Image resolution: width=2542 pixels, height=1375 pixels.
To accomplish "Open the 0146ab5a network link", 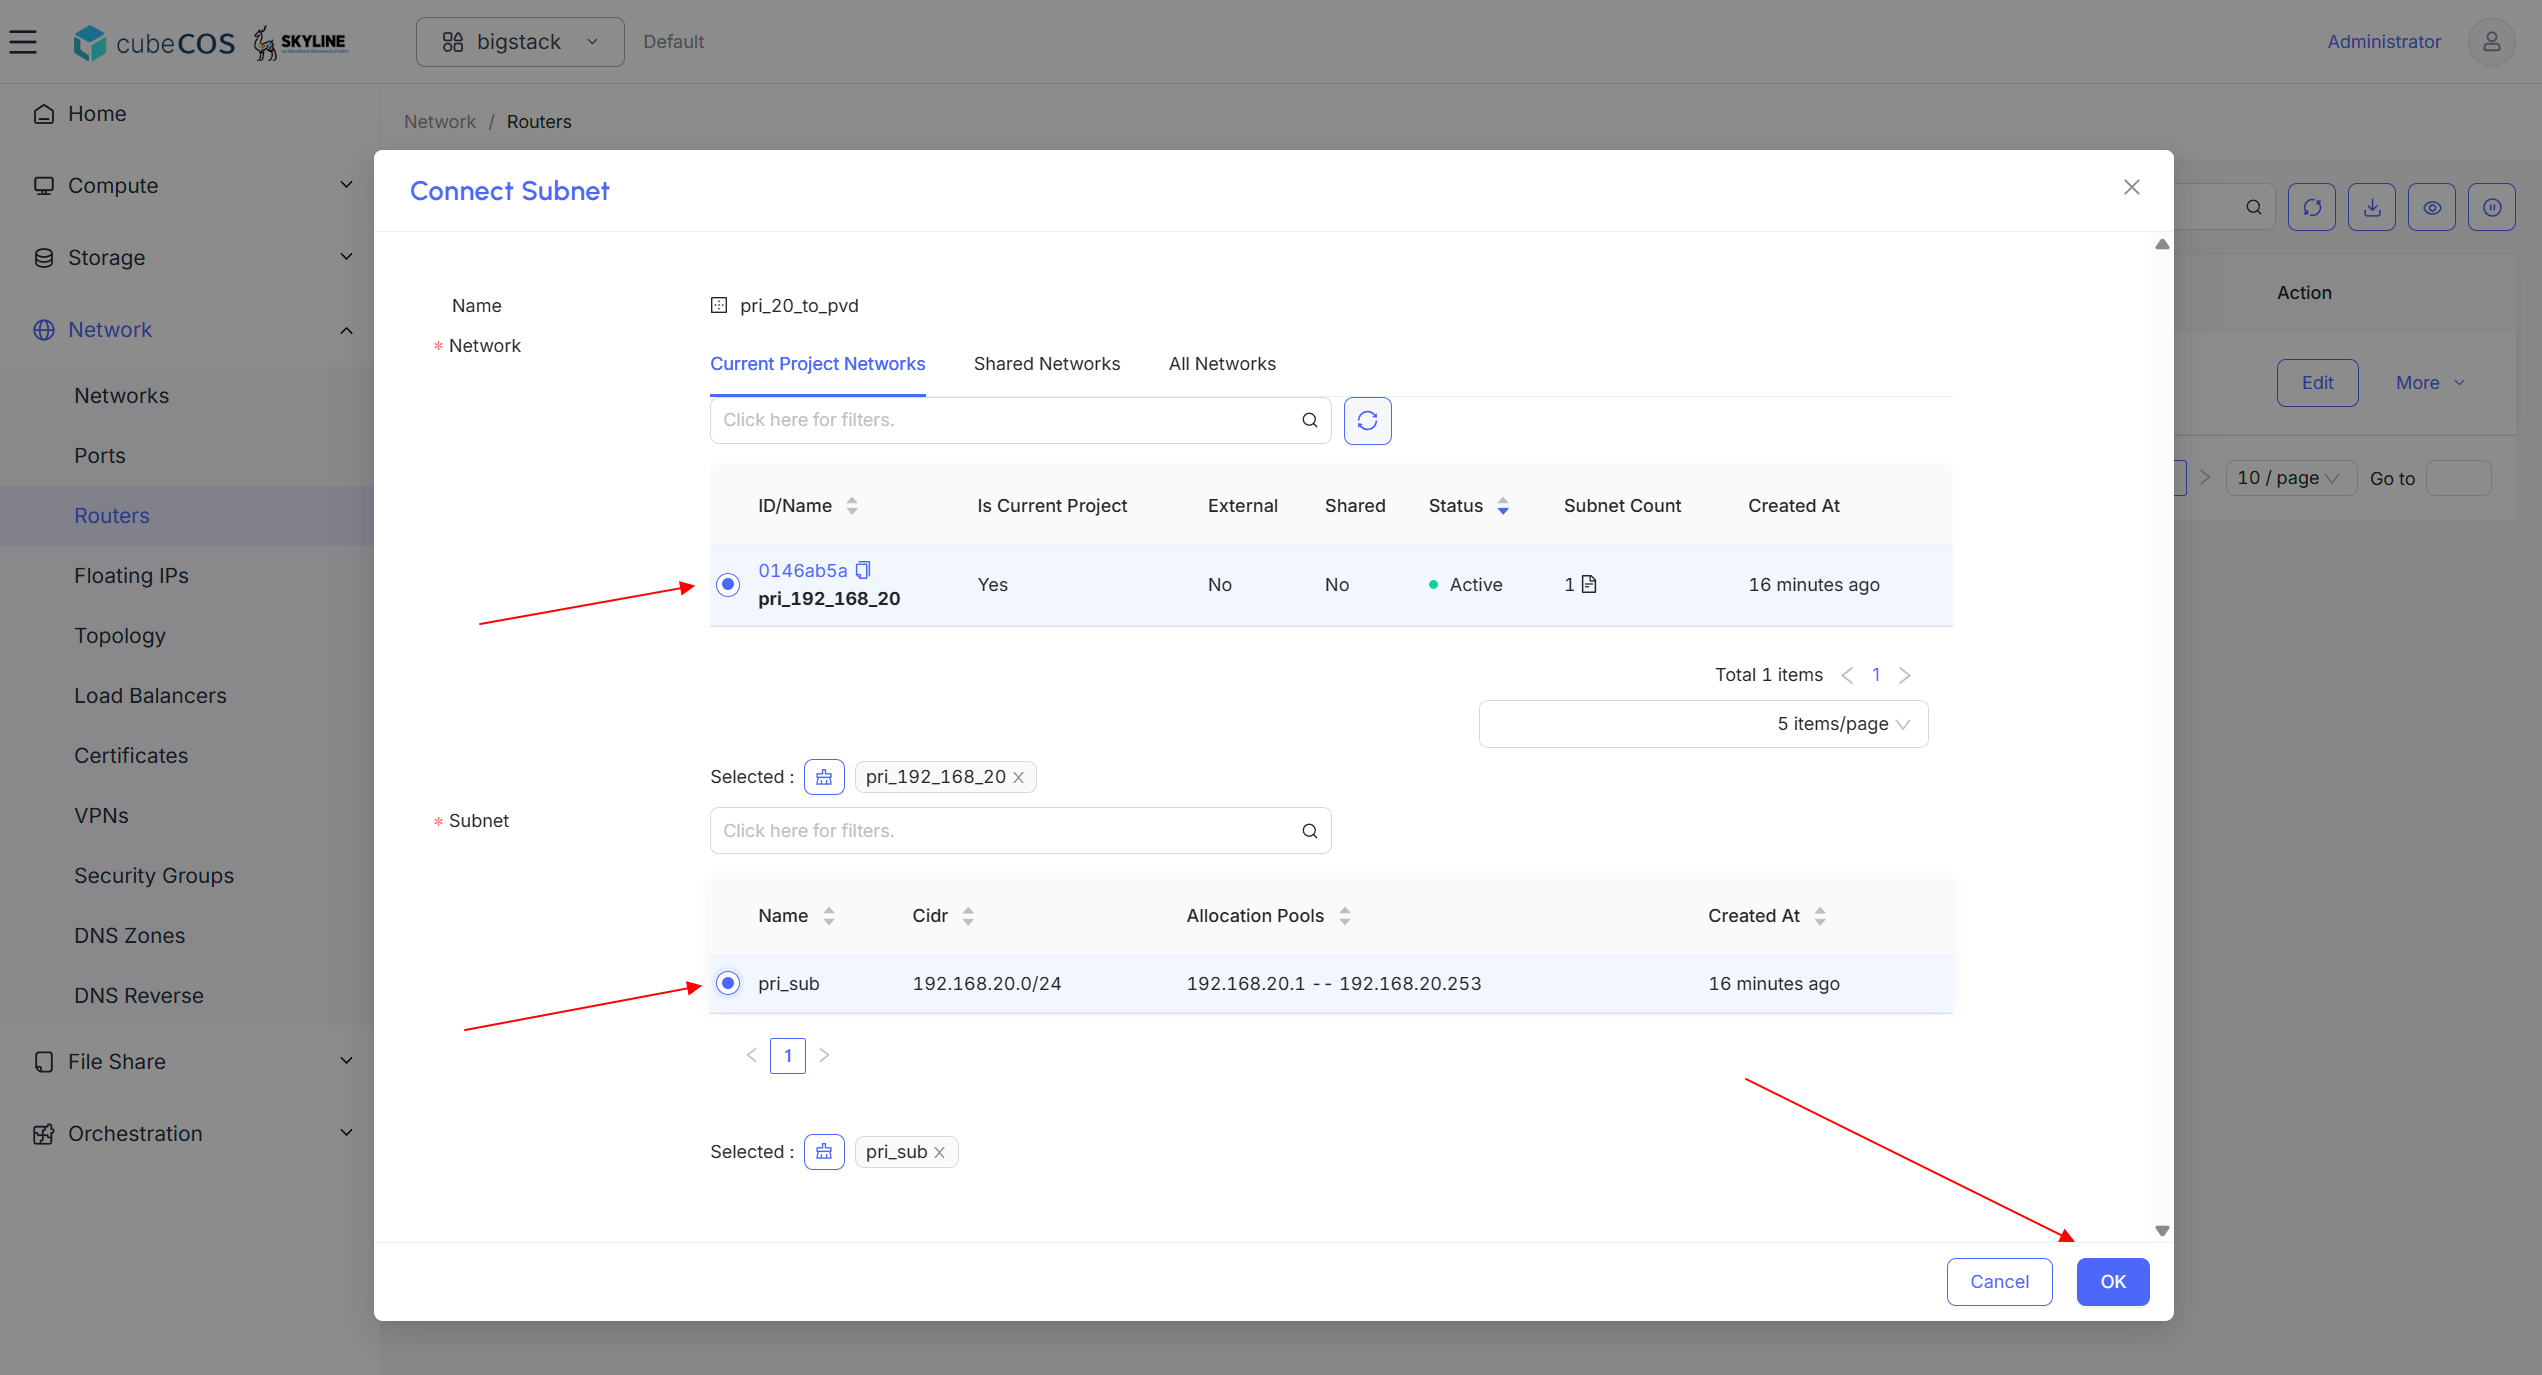I will [x=802, y=570].
